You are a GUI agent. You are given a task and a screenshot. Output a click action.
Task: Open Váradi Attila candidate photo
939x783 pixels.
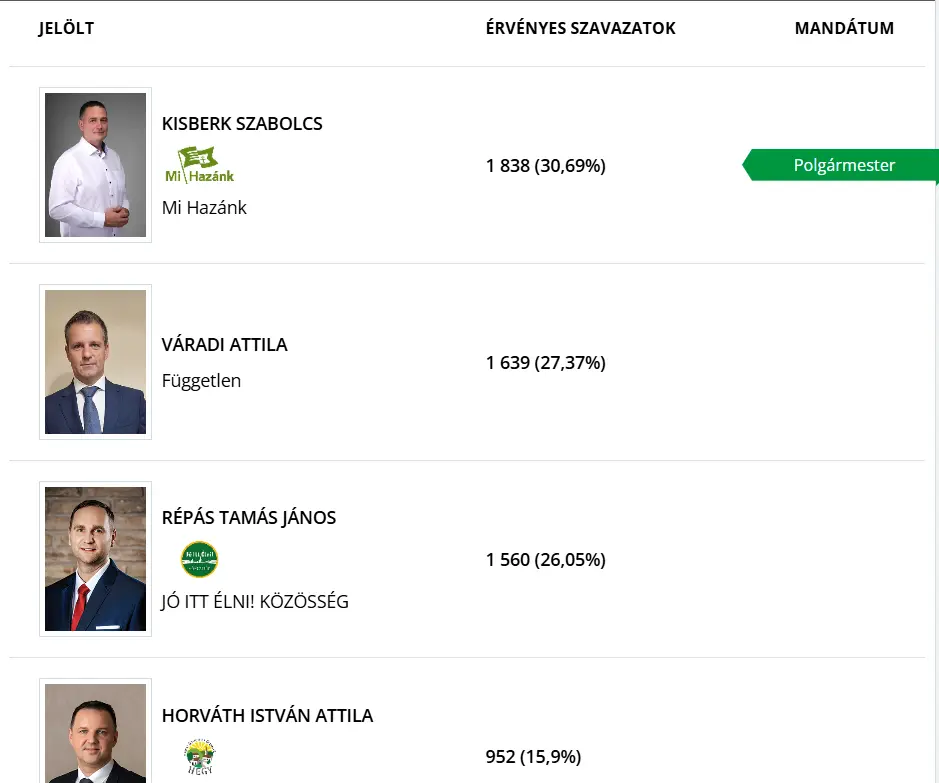[x=95, y=362]
